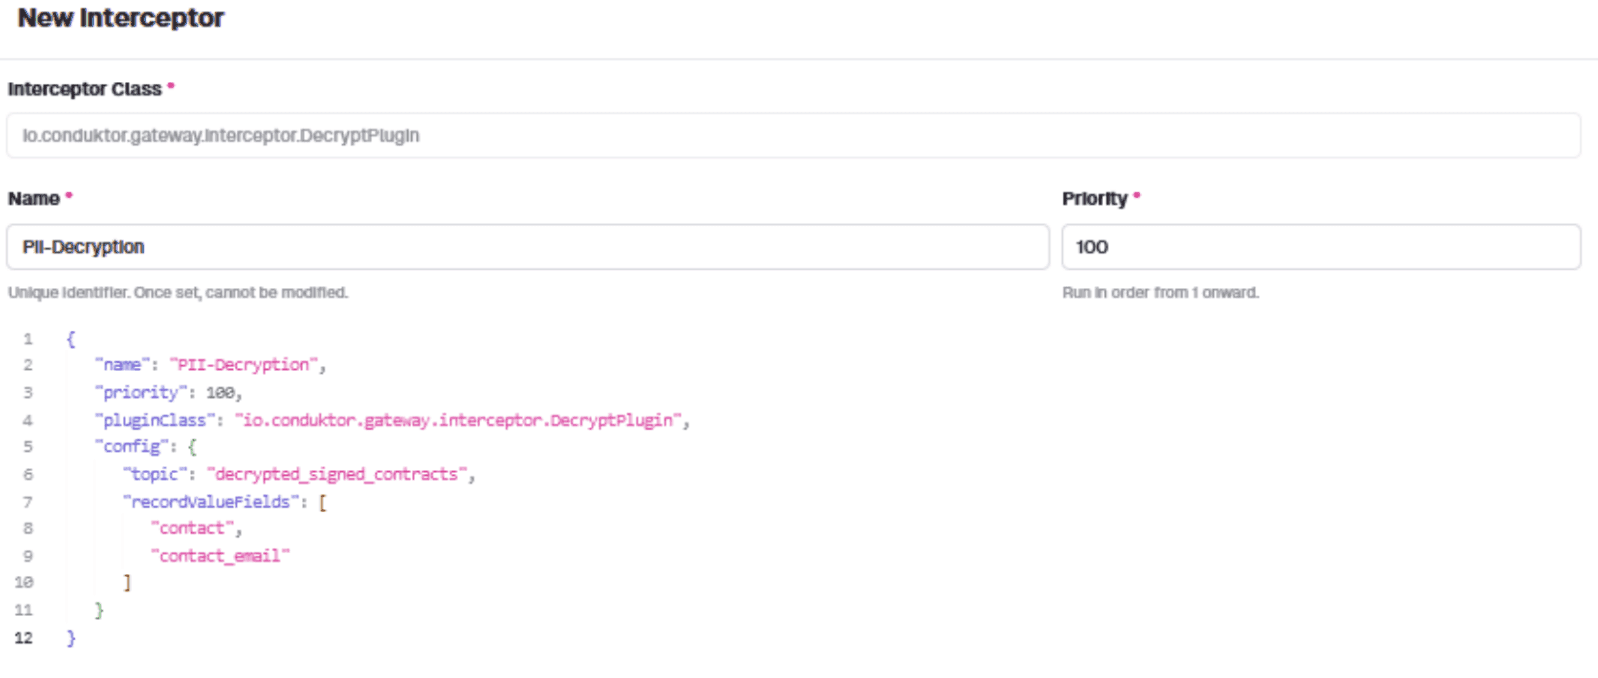Screen dimensions: 1598x678
Task: Click the "name" key in JSON editor
Action: tap(122, 365)
